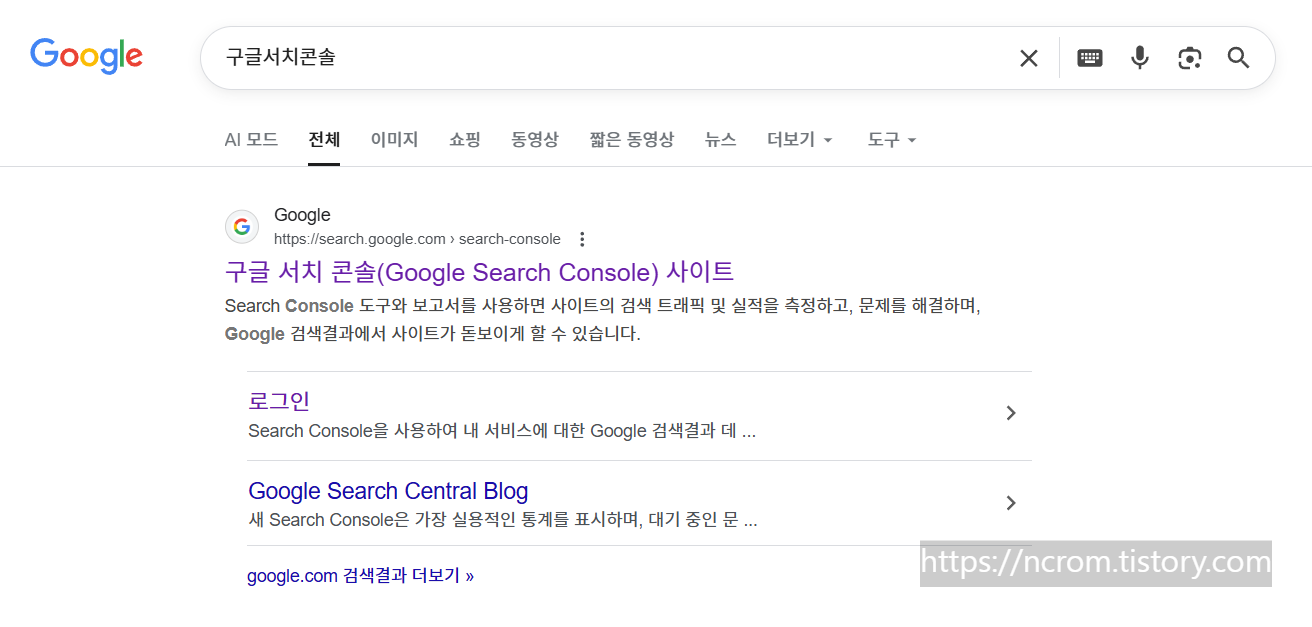
Task: Expand the 더보기 dropdown
Action: [x=800, y=140]
